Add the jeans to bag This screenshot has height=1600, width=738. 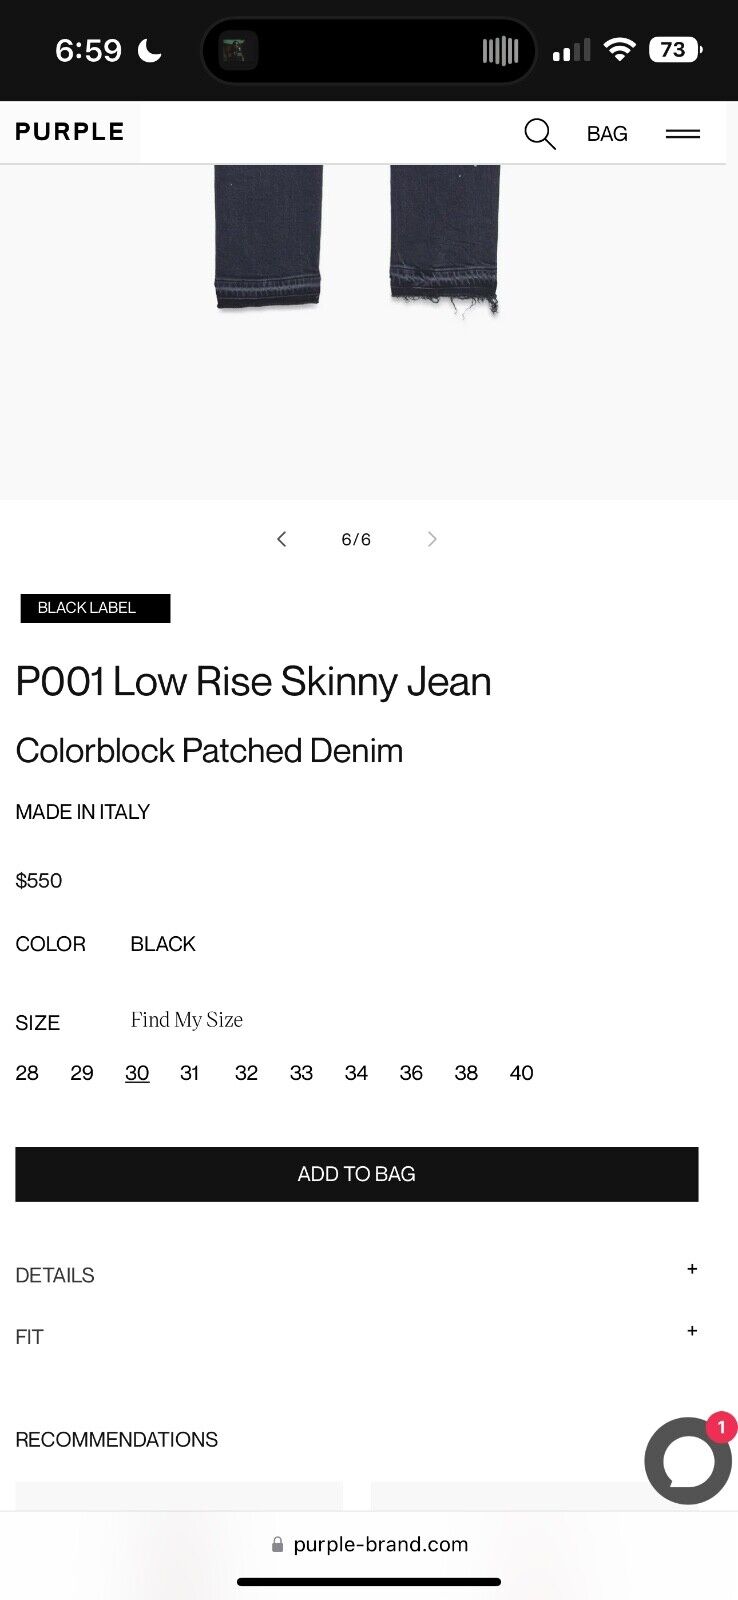pyautogui.click(x=356, y=1174)
